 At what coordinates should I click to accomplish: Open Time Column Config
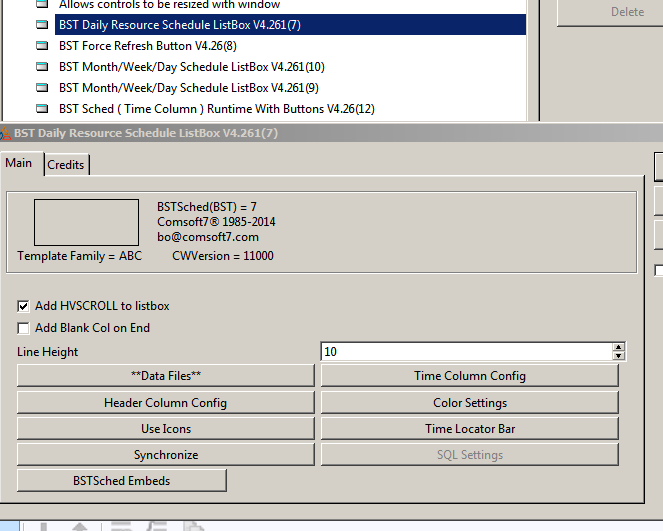coord(469,376)
